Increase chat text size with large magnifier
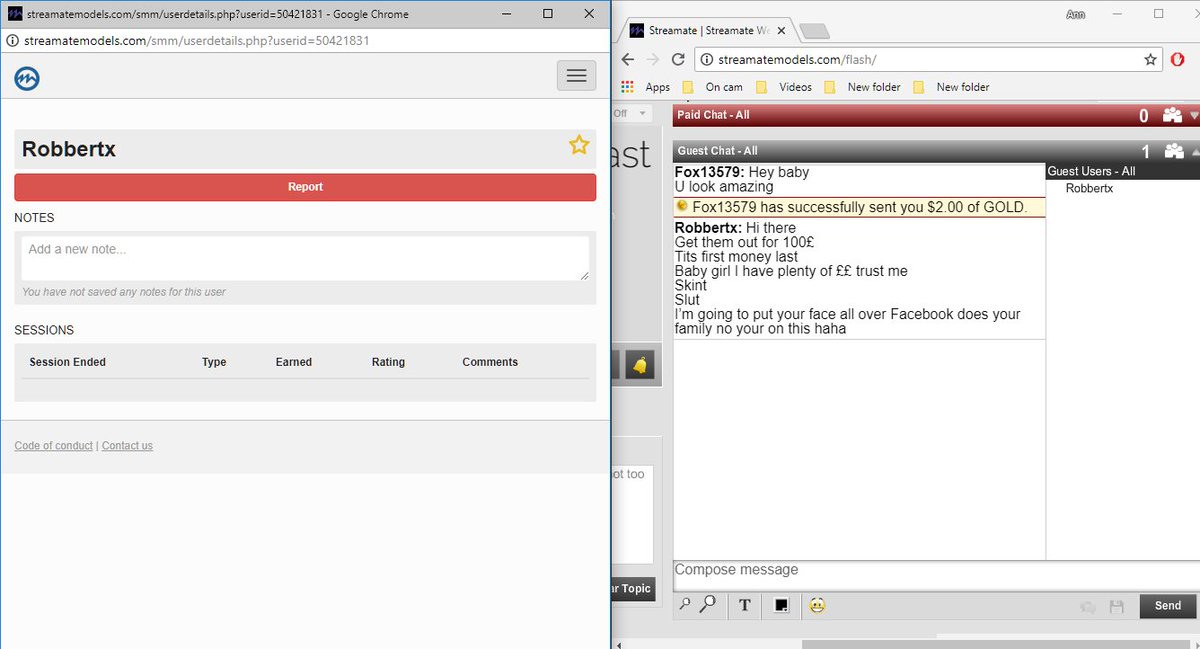Viewport: 1200px width, 649px height. tap(707, 604)
